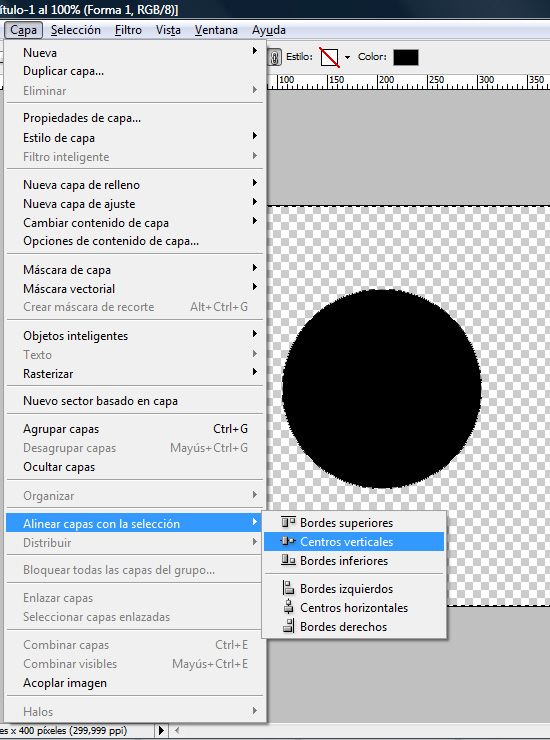Expand Cambiar contenido de capa submenu
Image resolution: width=550 pixels, height=740 pixels.
point(135,222)
